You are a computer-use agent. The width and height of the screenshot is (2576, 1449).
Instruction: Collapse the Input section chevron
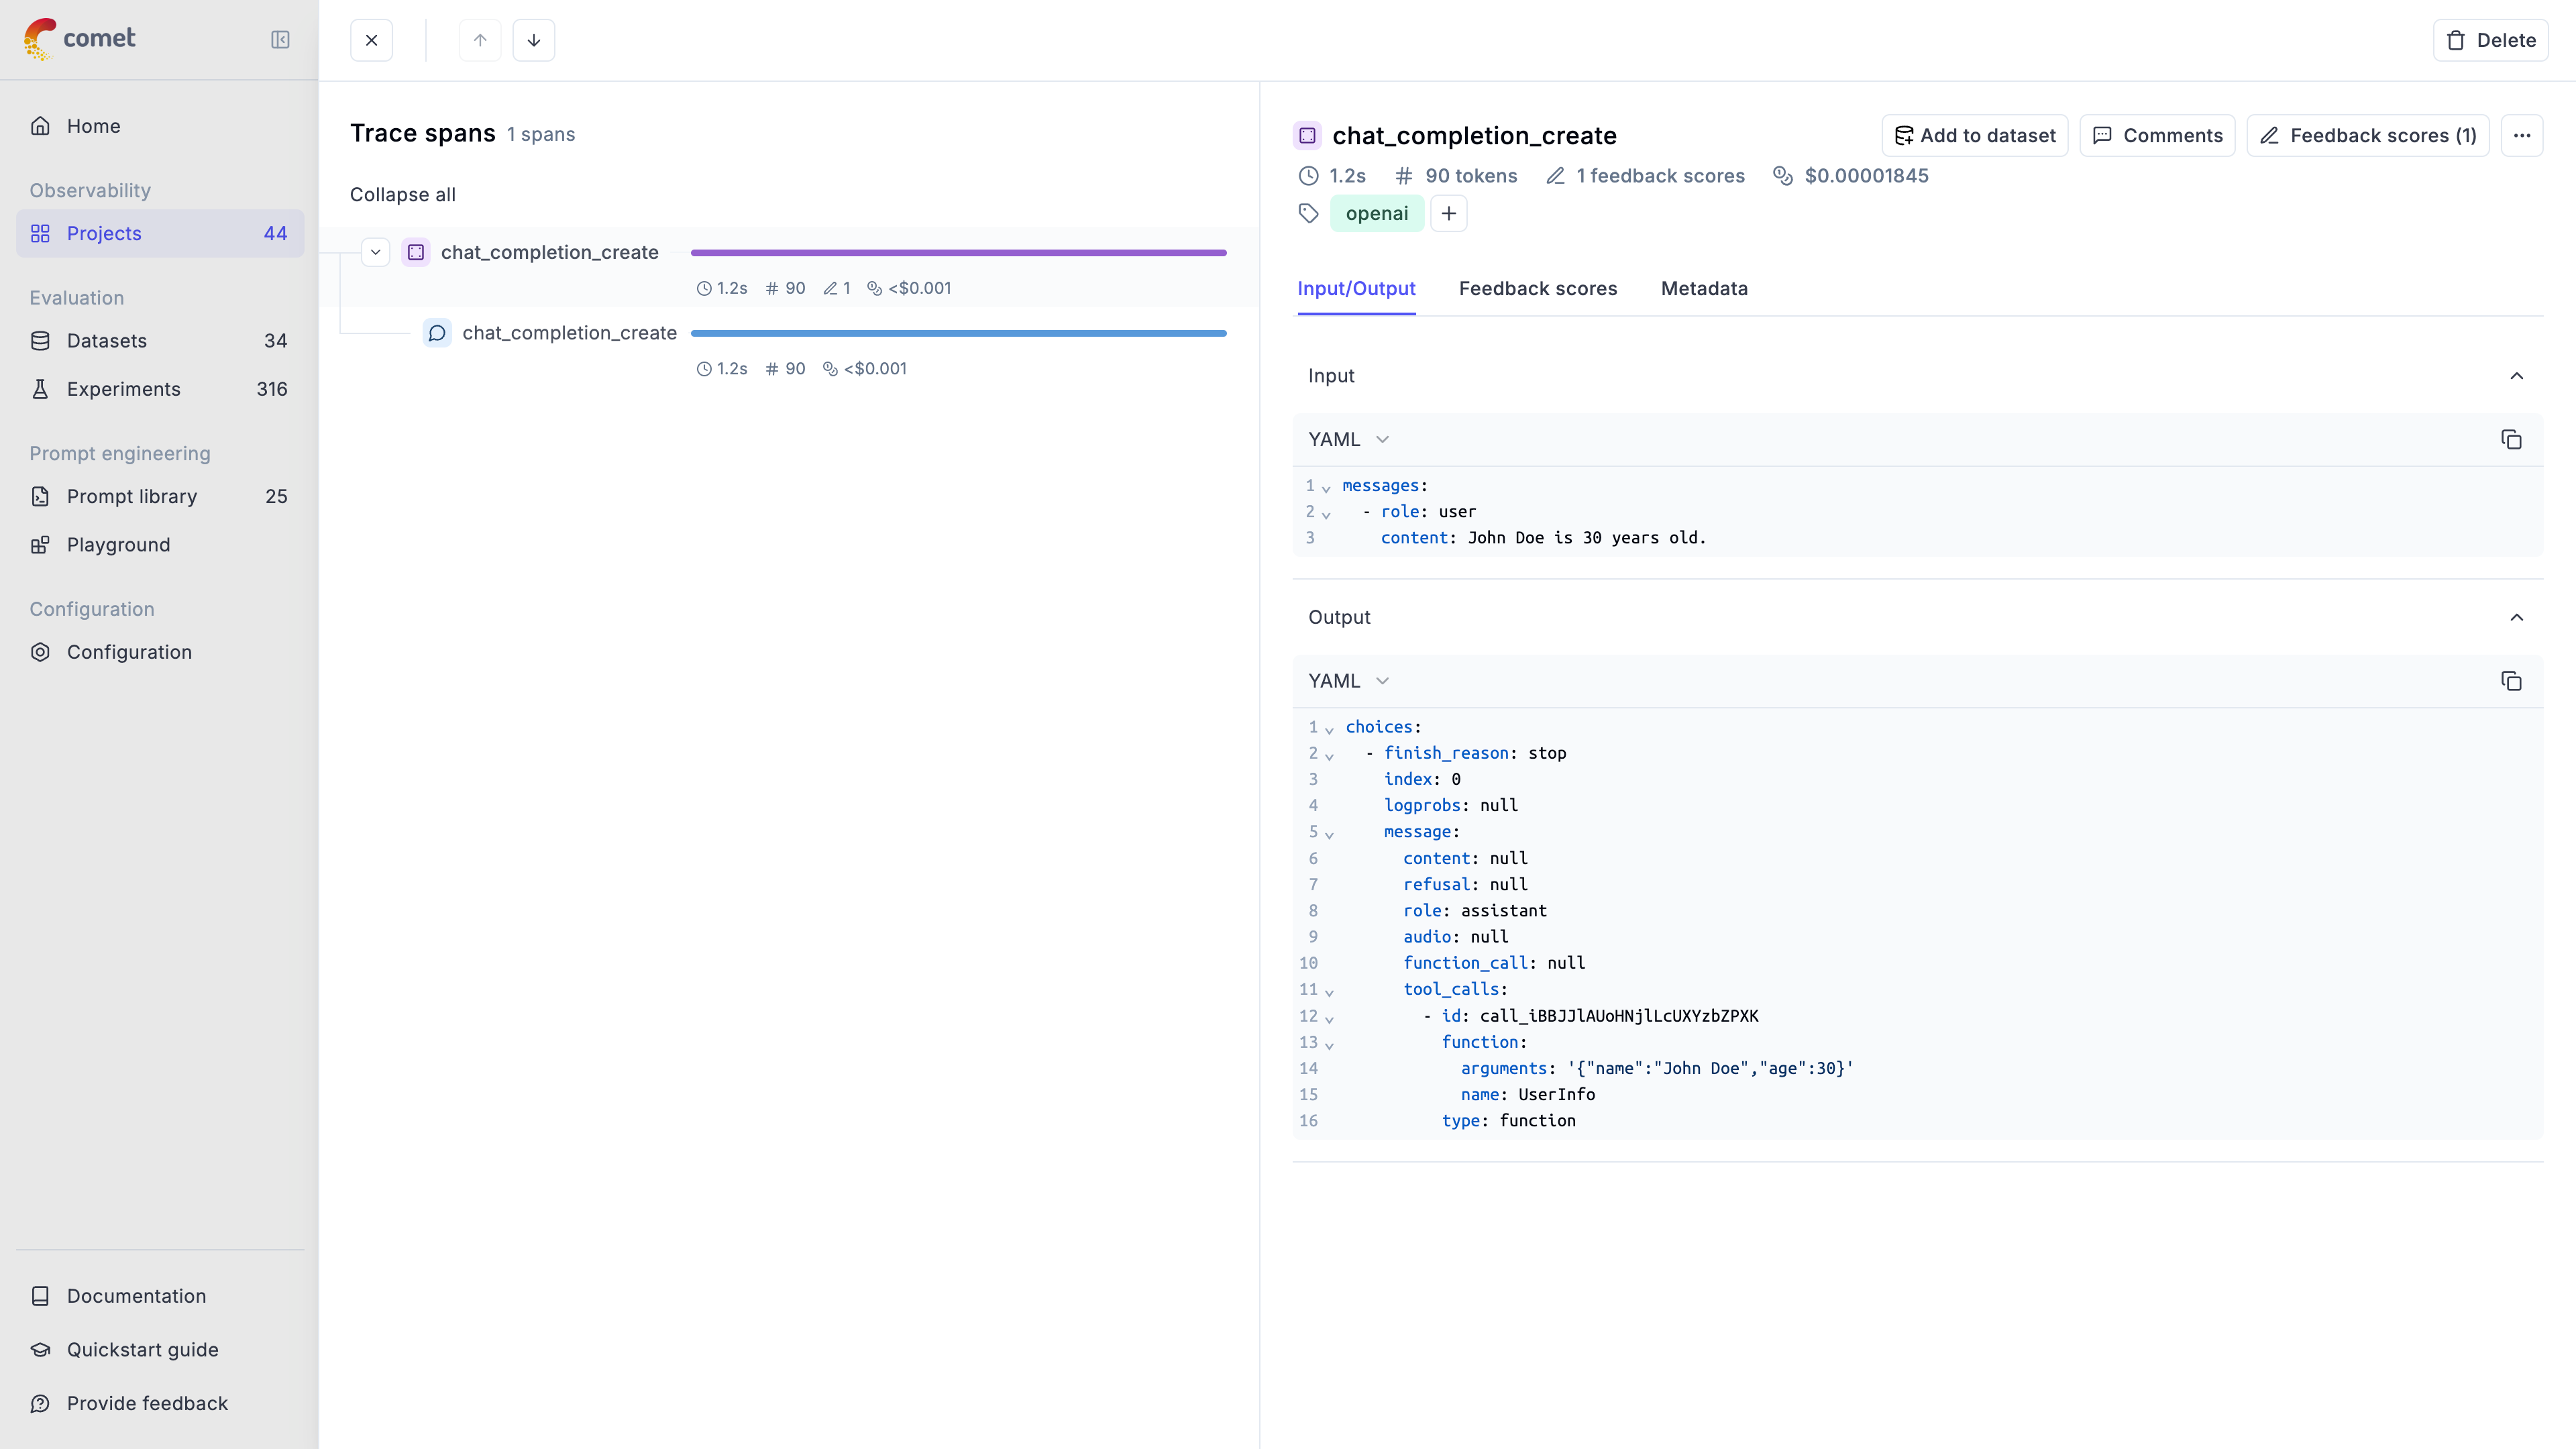tap(2518, 376)
